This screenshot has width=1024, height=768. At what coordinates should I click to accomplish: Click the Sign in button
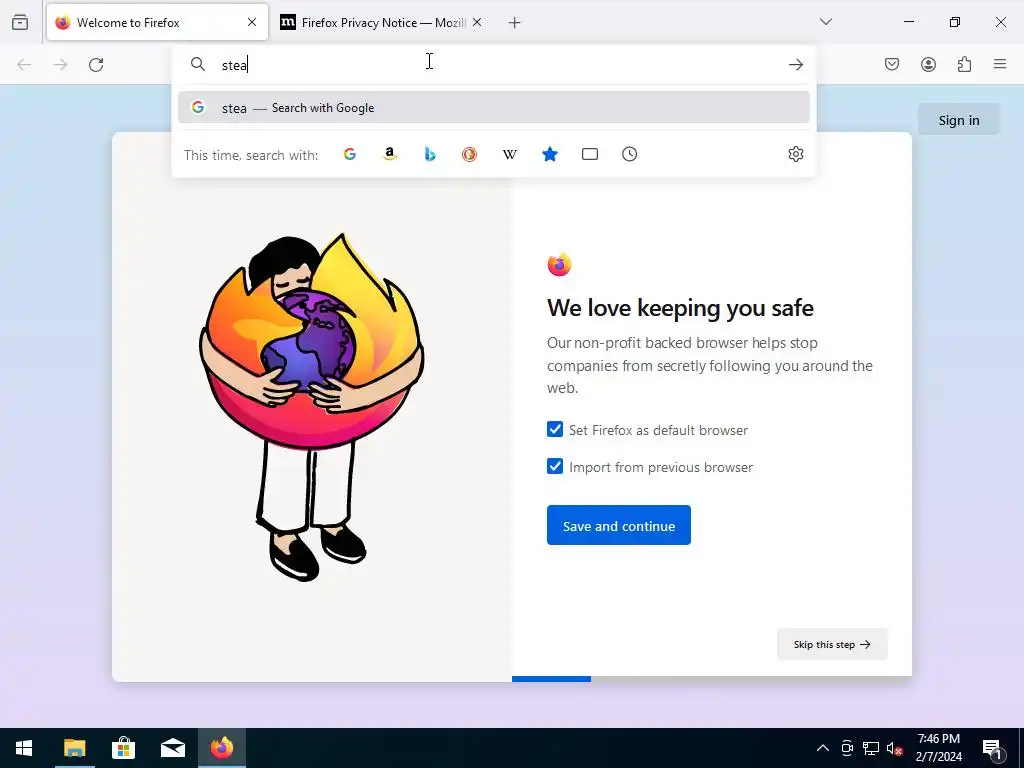point(959,120)
